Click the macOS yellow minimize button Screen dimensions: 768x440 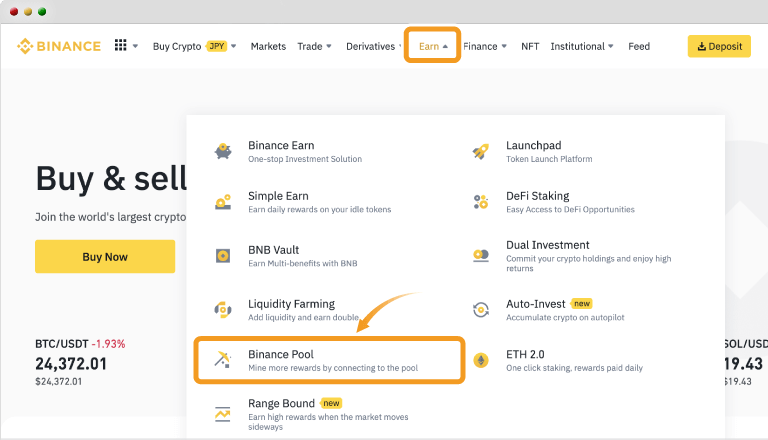(28, 12)
